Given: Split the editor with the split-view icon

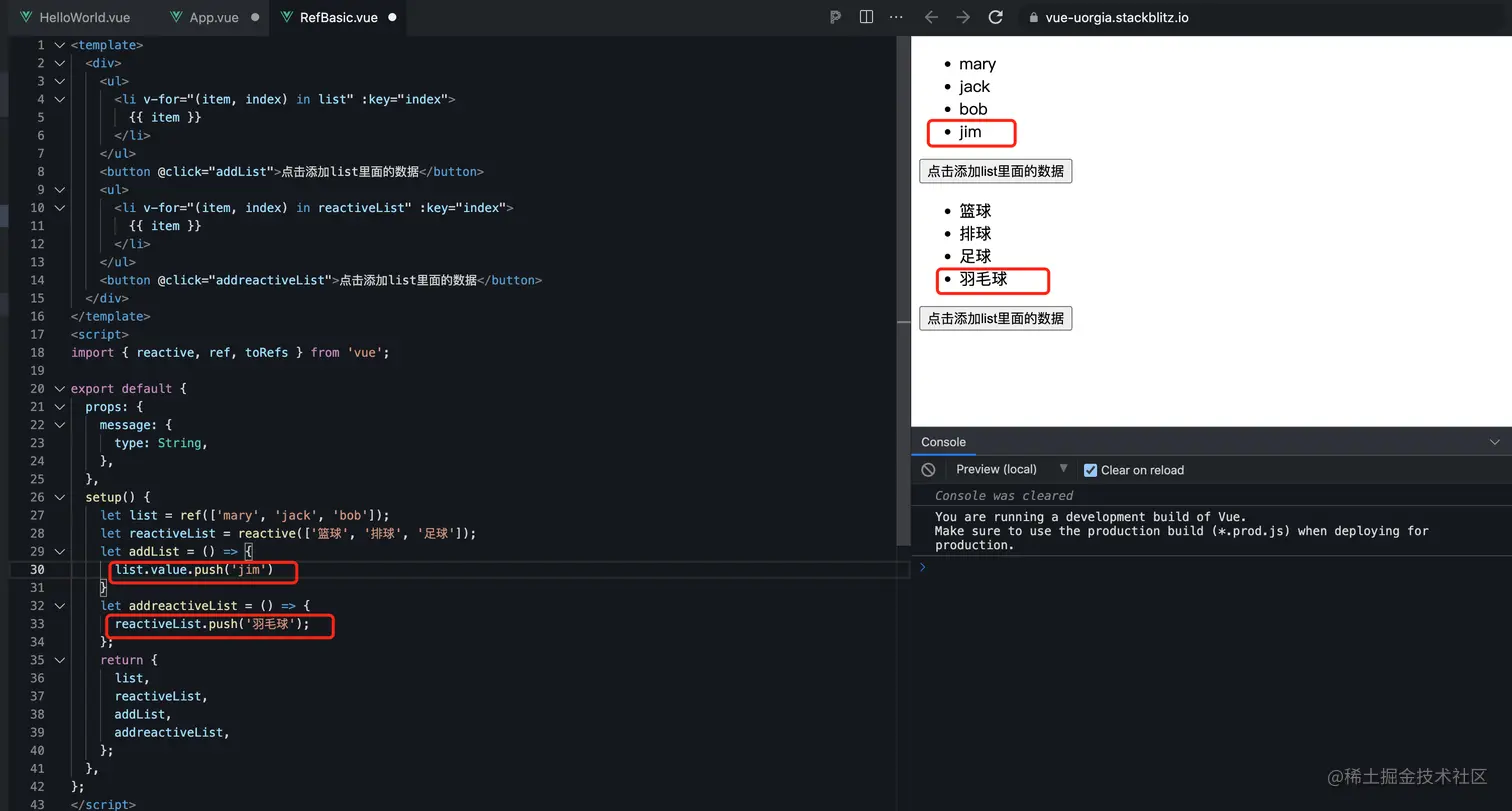Looking at the screenshot, I should point(866,17).
